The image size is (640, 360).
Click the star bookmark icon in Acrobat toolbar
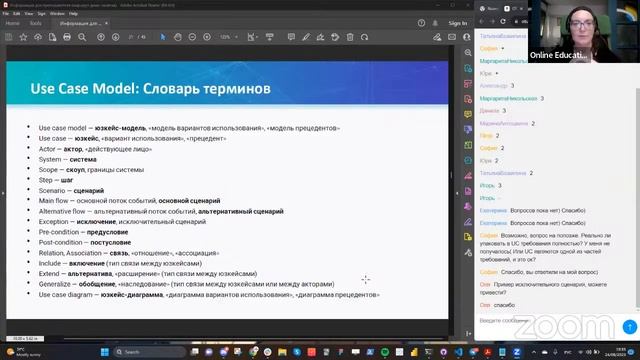coord(23,37)
